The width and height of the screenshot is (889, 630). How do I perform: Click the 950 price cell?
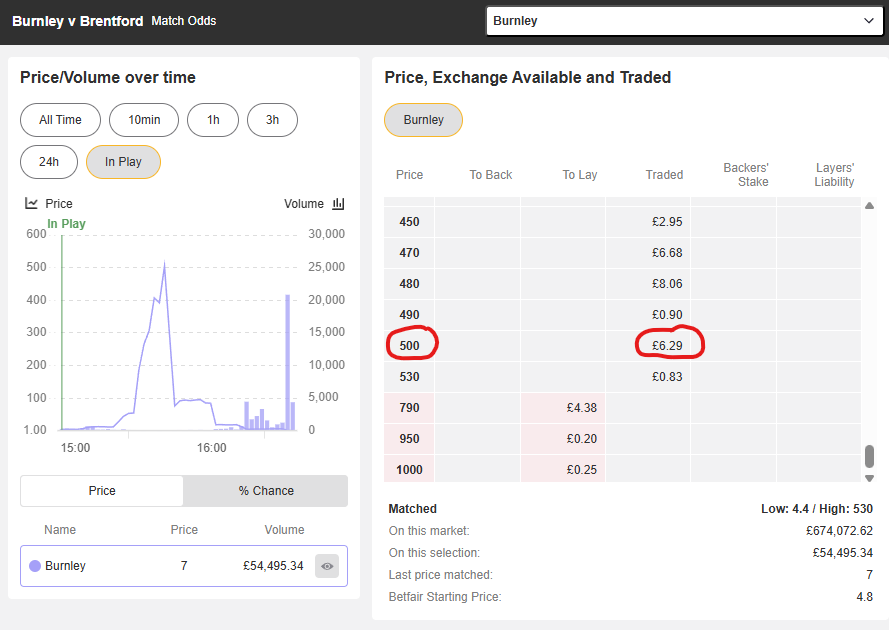pos(409,439)
